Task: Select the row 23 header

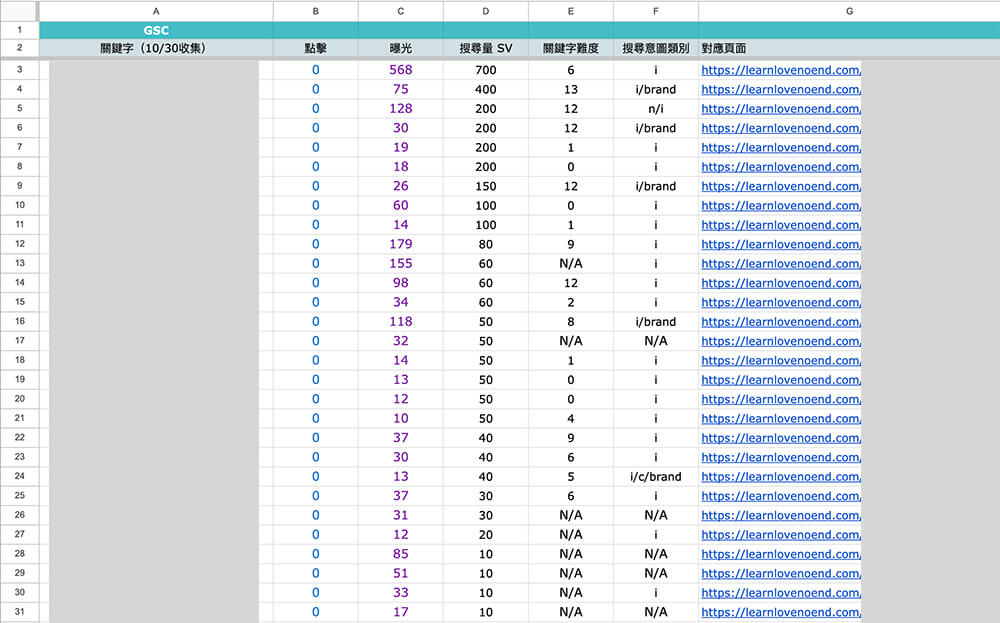Action: coord(19,457)
